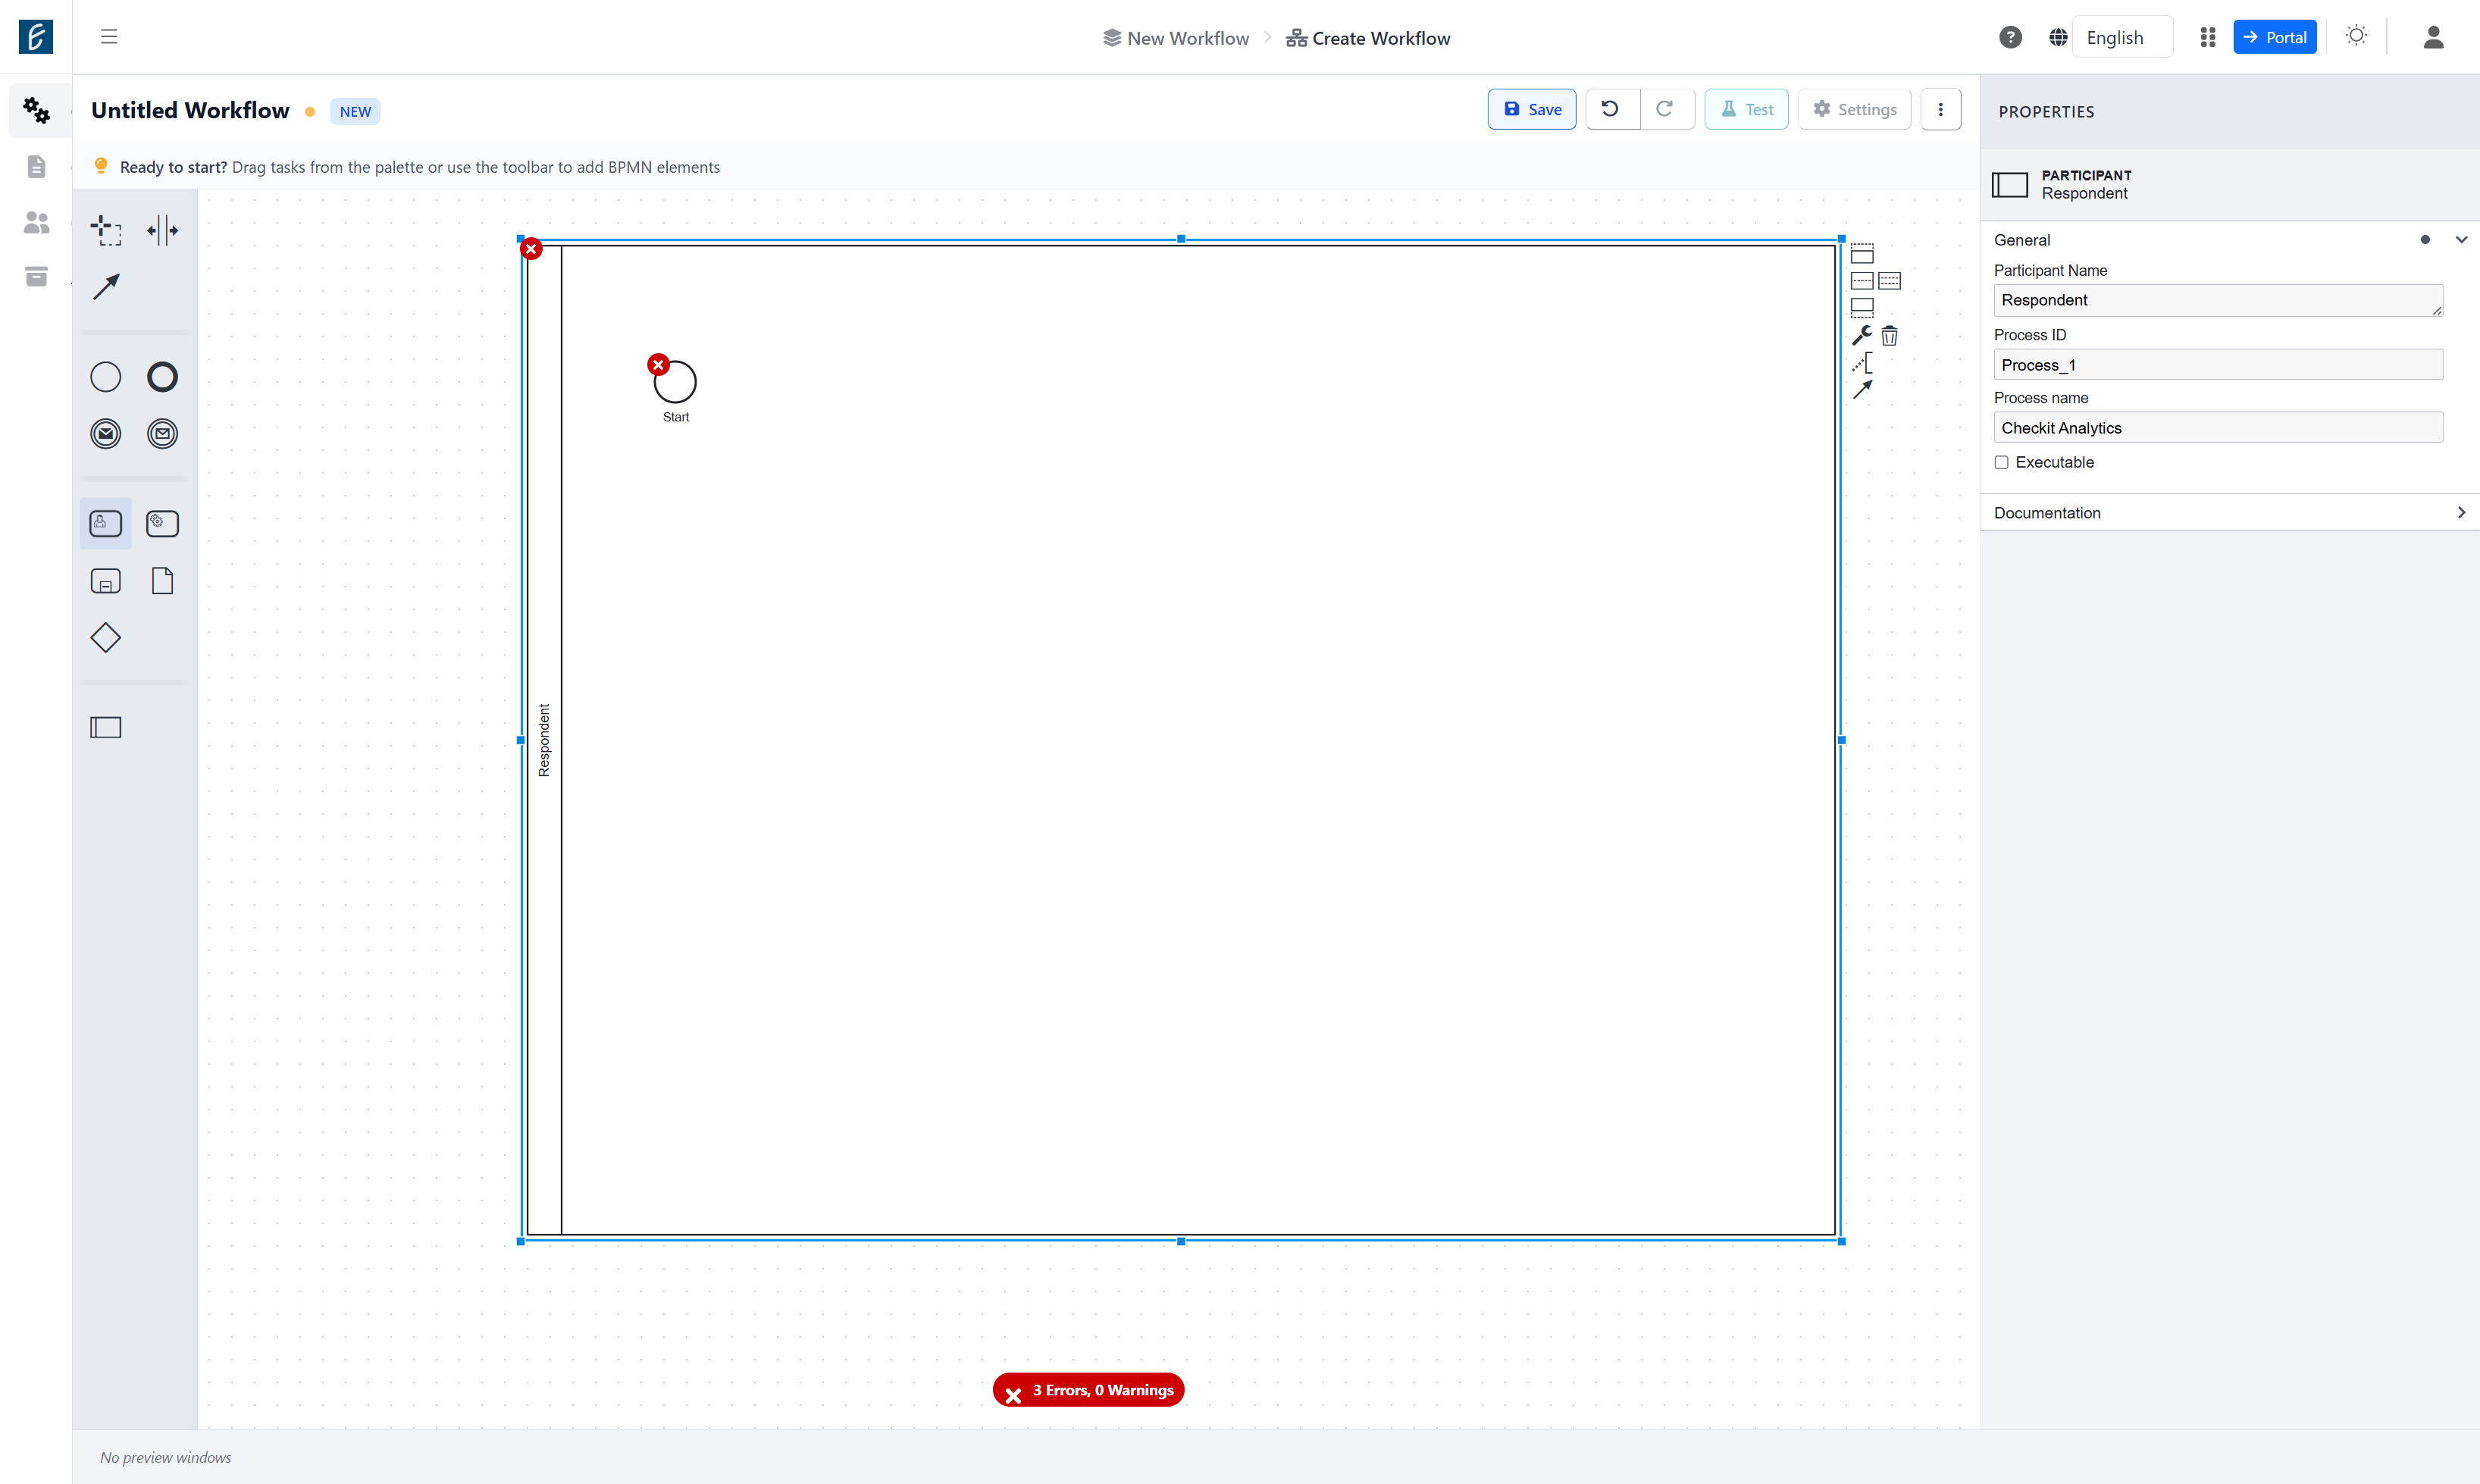Collapse the General properties section

point(2461,240)
